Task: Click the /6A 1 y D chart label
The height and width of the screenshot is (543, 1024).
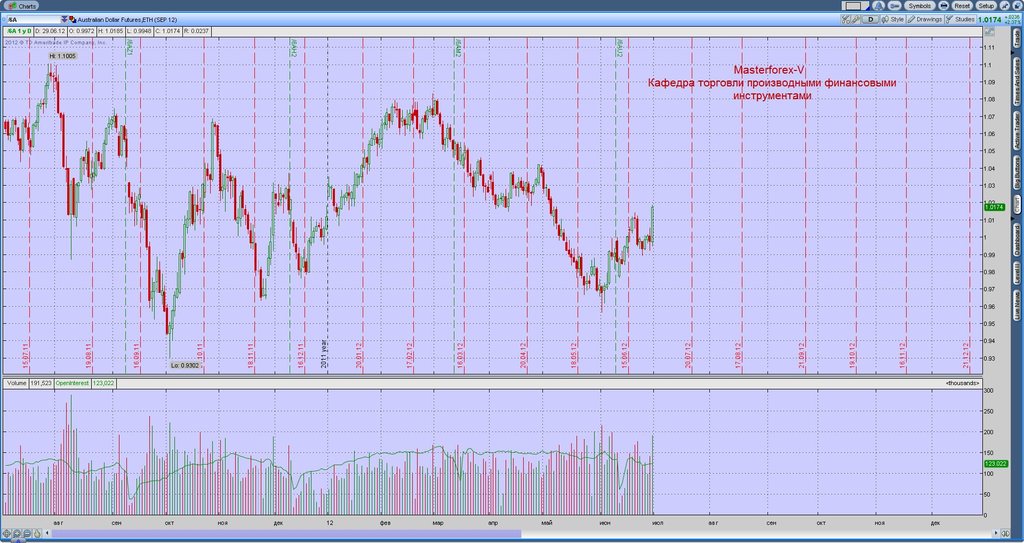Action: (x=18, y=31)
